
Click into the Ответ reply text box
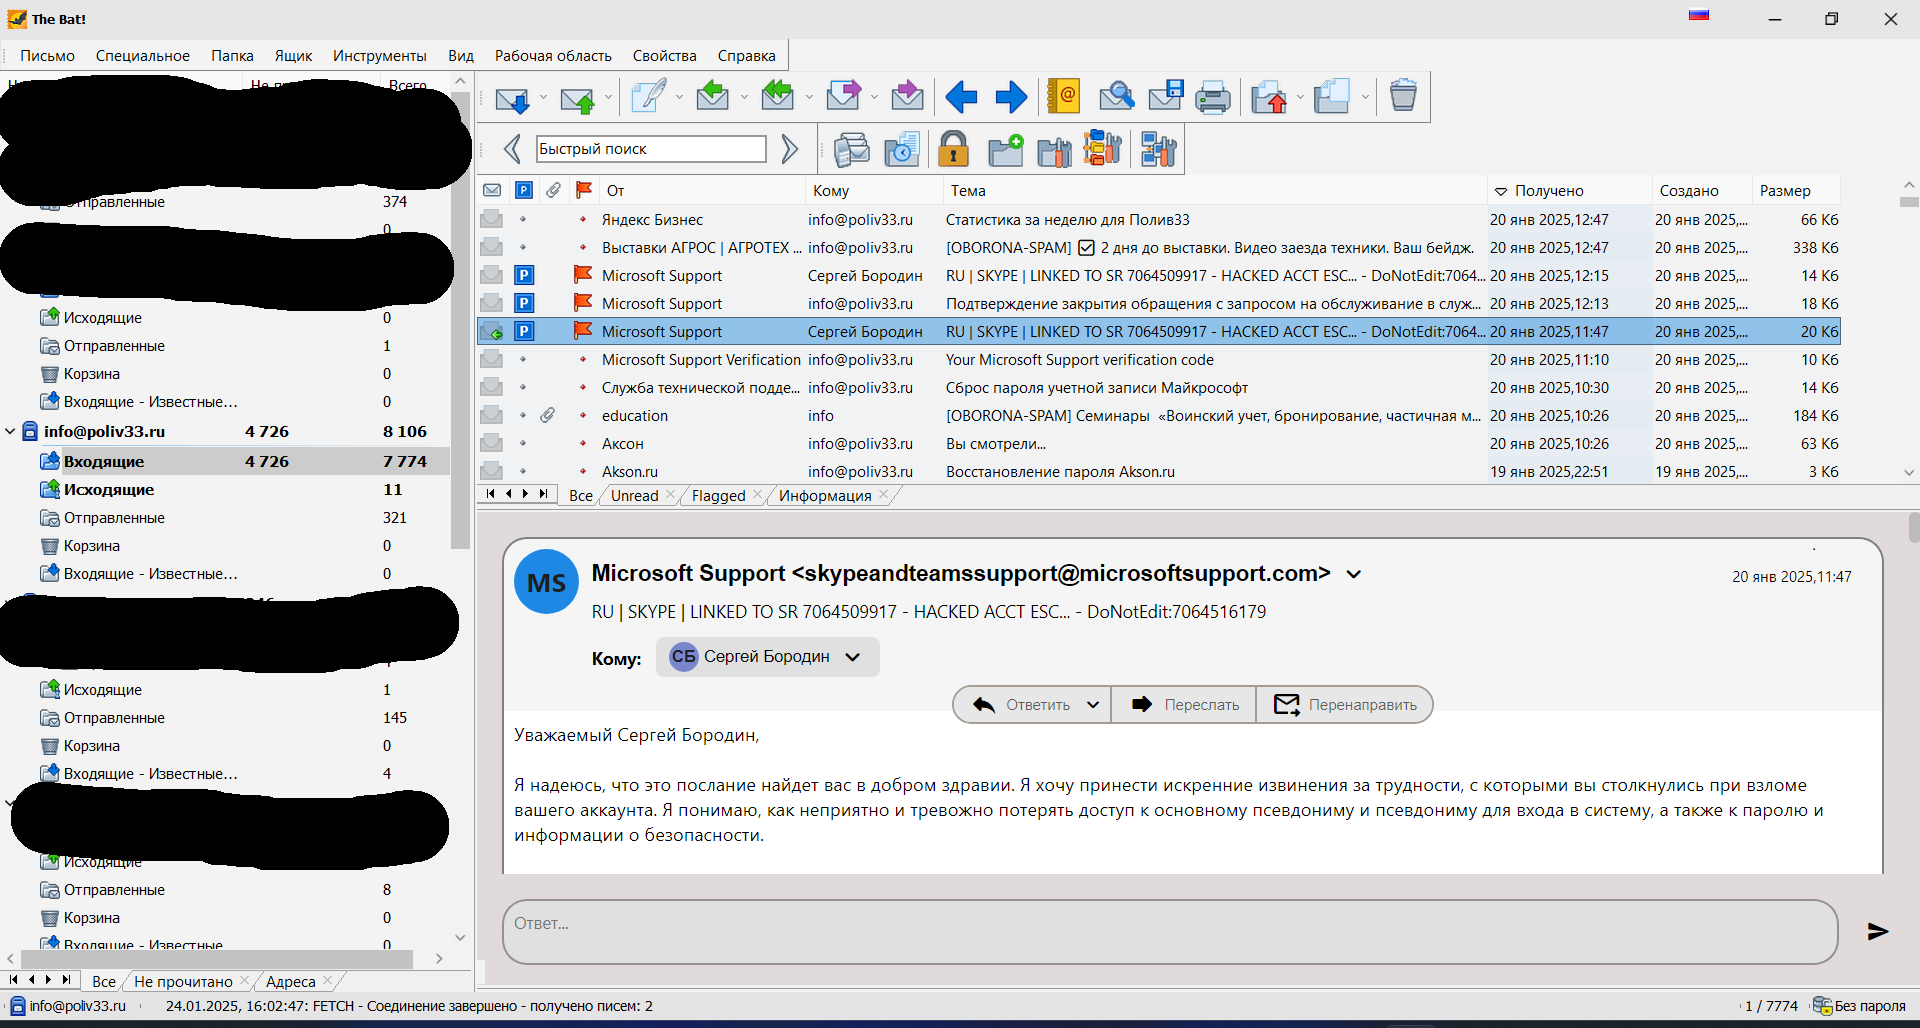1170,931
